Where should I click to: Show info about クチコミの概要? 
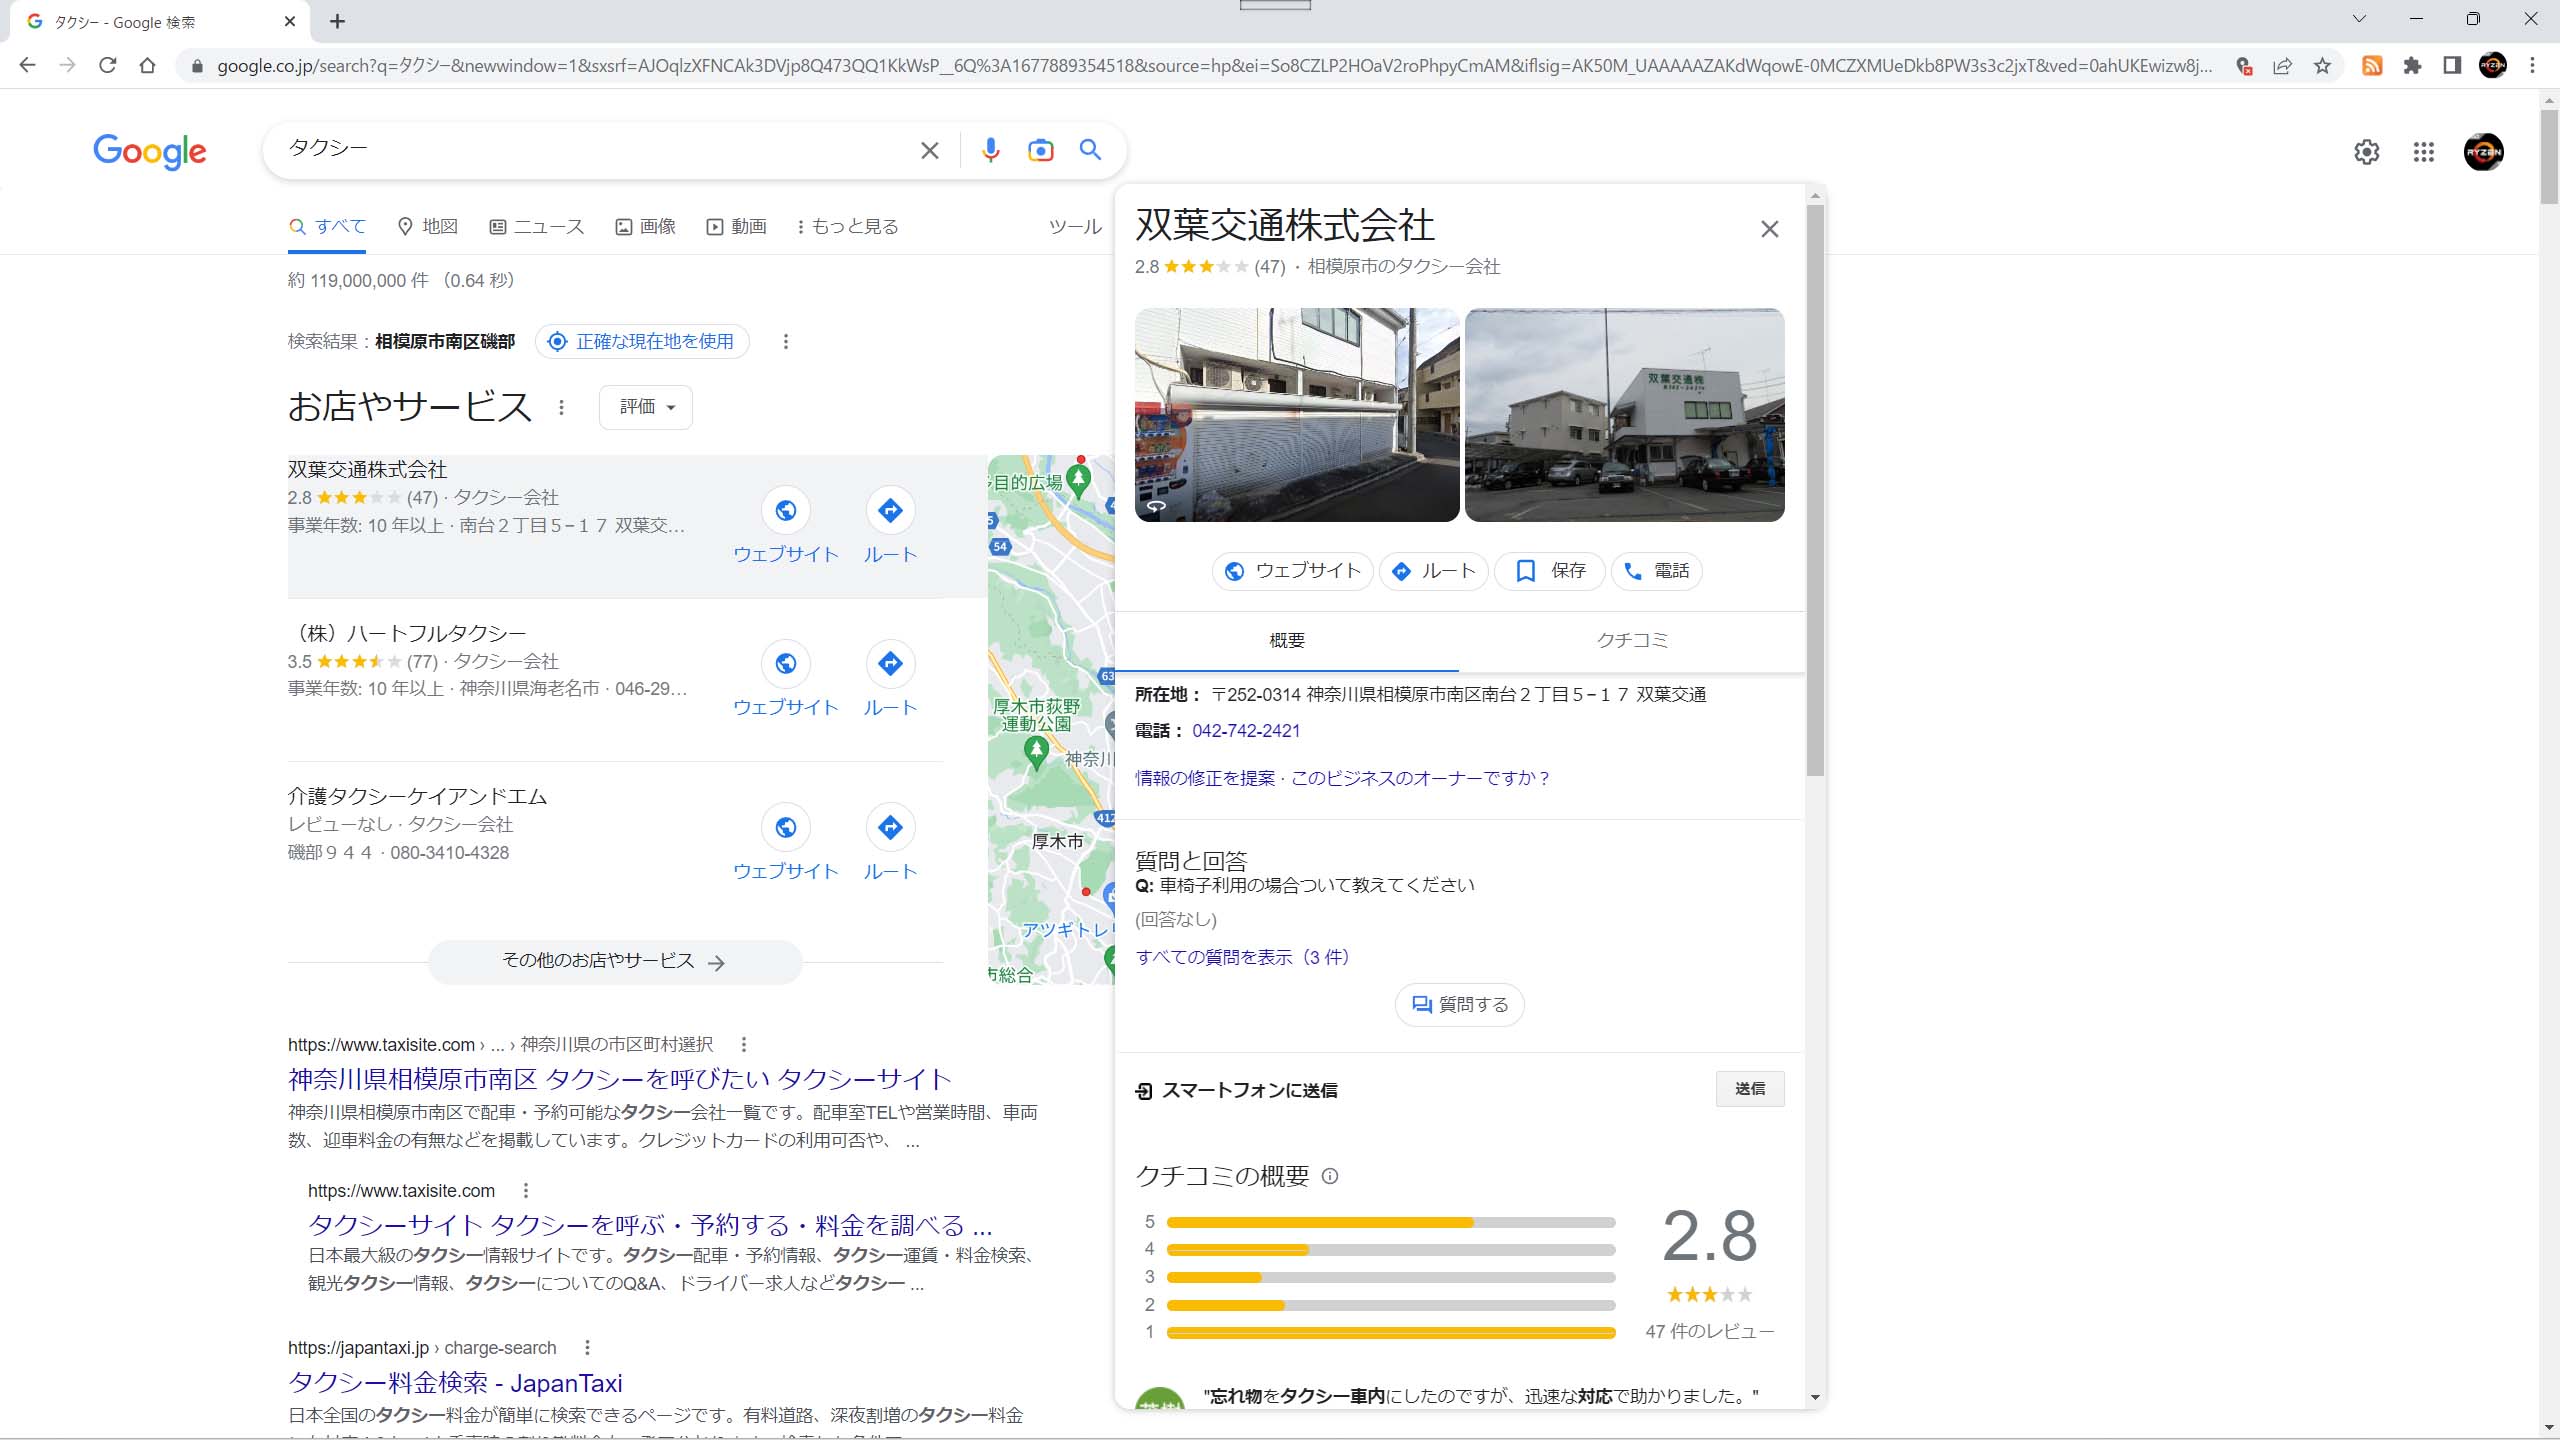tap(1330, 1176)
